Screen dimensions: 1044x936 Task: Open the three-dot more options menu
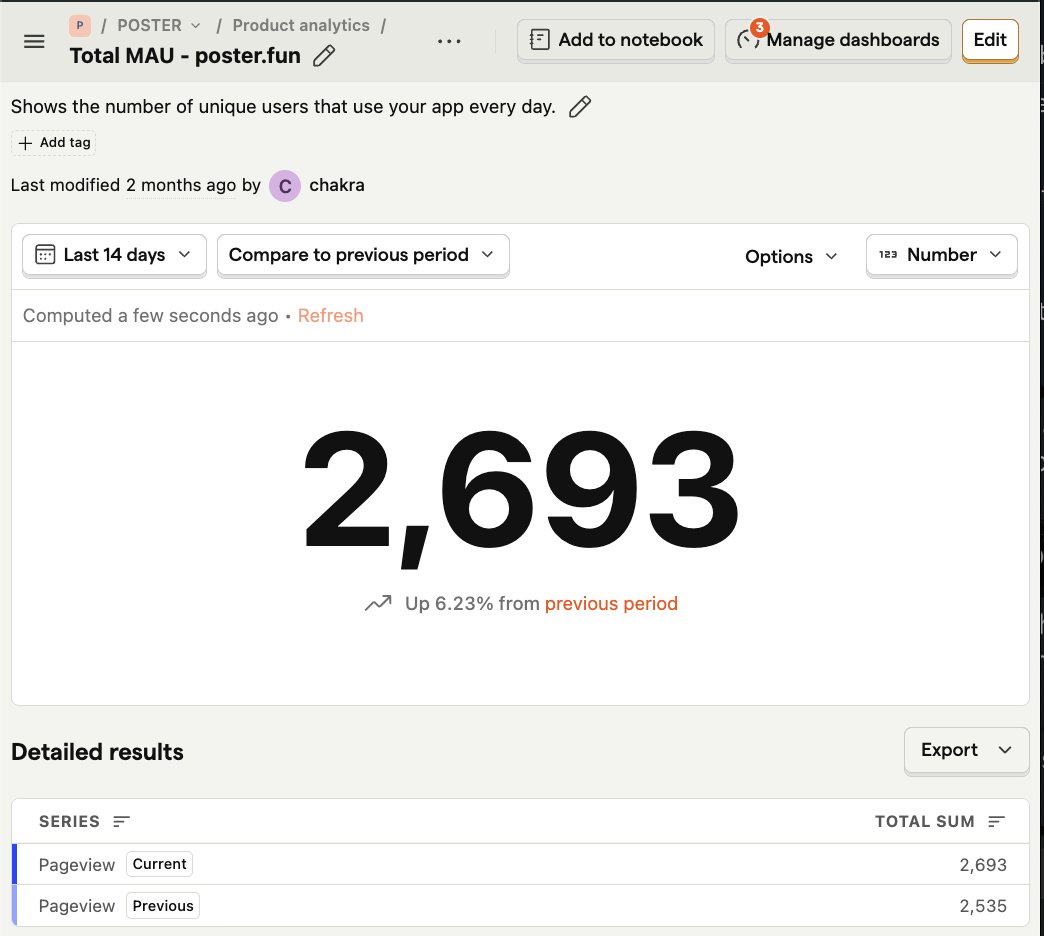pos(449,41)
